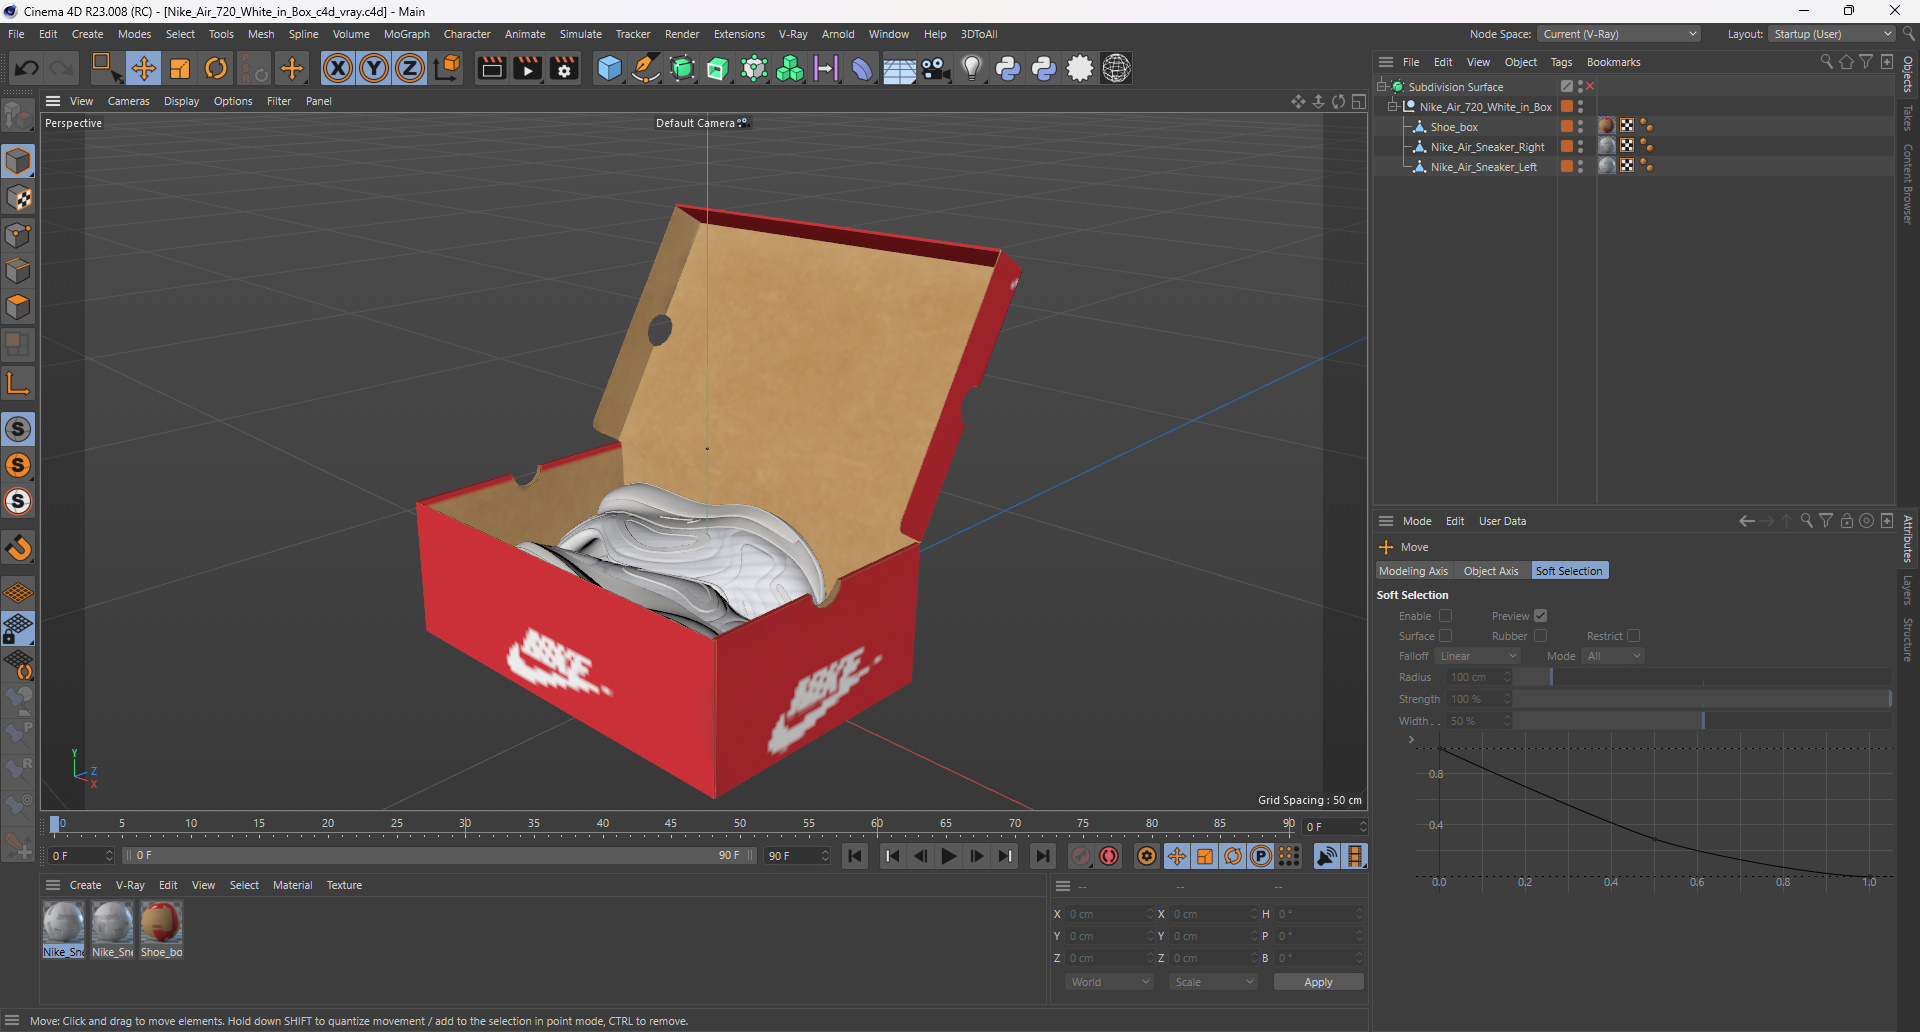Enable Edges mode in left palette
This screenshot has width=1920, height=1032.
tap(18, 271)
